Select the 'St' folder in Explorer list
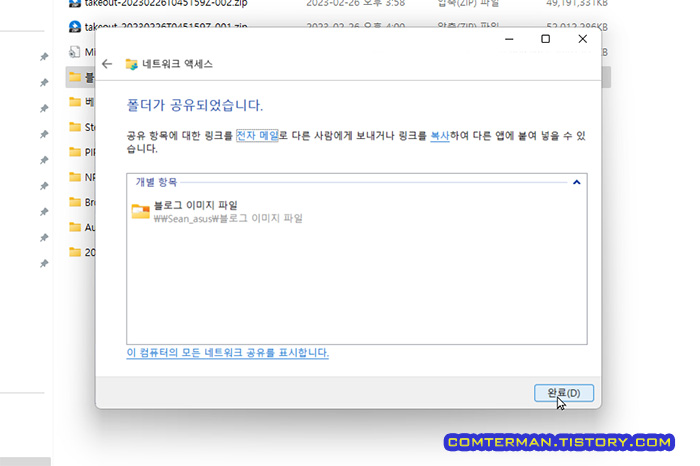This screenshot has height=466, width=700. 82,127
